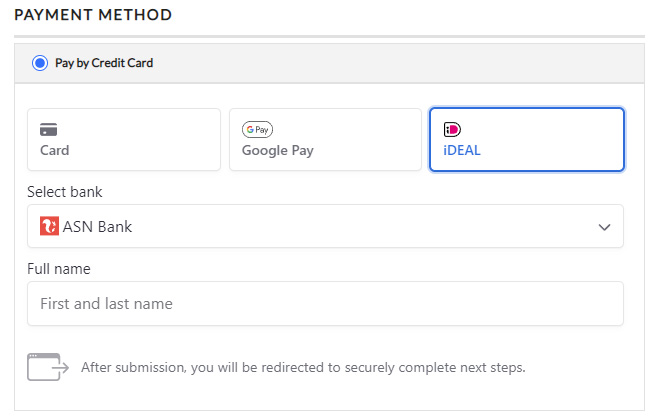Image resolution: width=658 pixels, height=419 pixels.
Task: Click the "Select bank" field label
Action: tap(65, 191)
